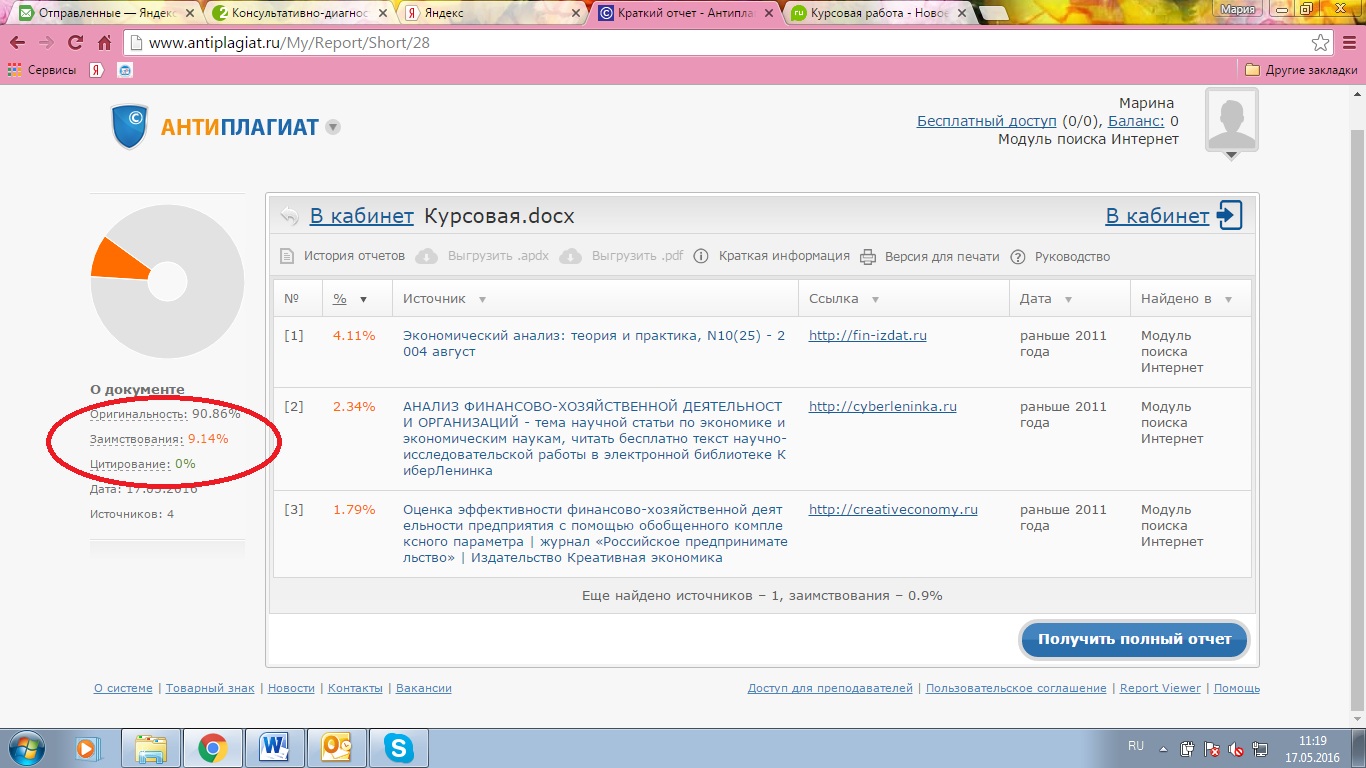Open the Другие закладки folder

tap(1301, 70)
